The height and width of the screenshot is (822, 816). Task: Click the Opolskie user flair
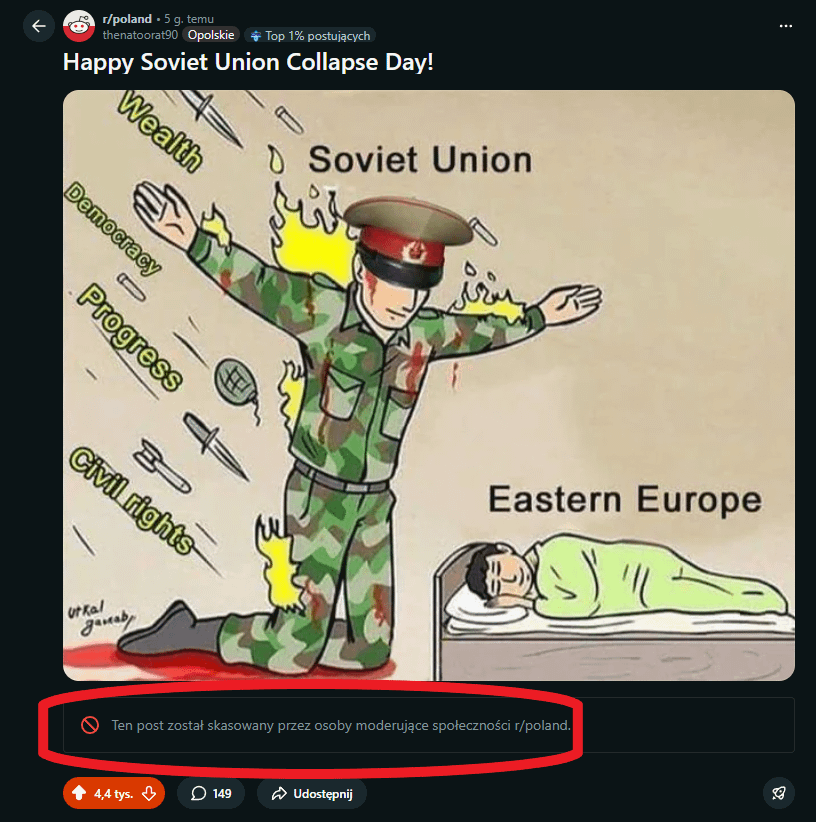[210, 36]
